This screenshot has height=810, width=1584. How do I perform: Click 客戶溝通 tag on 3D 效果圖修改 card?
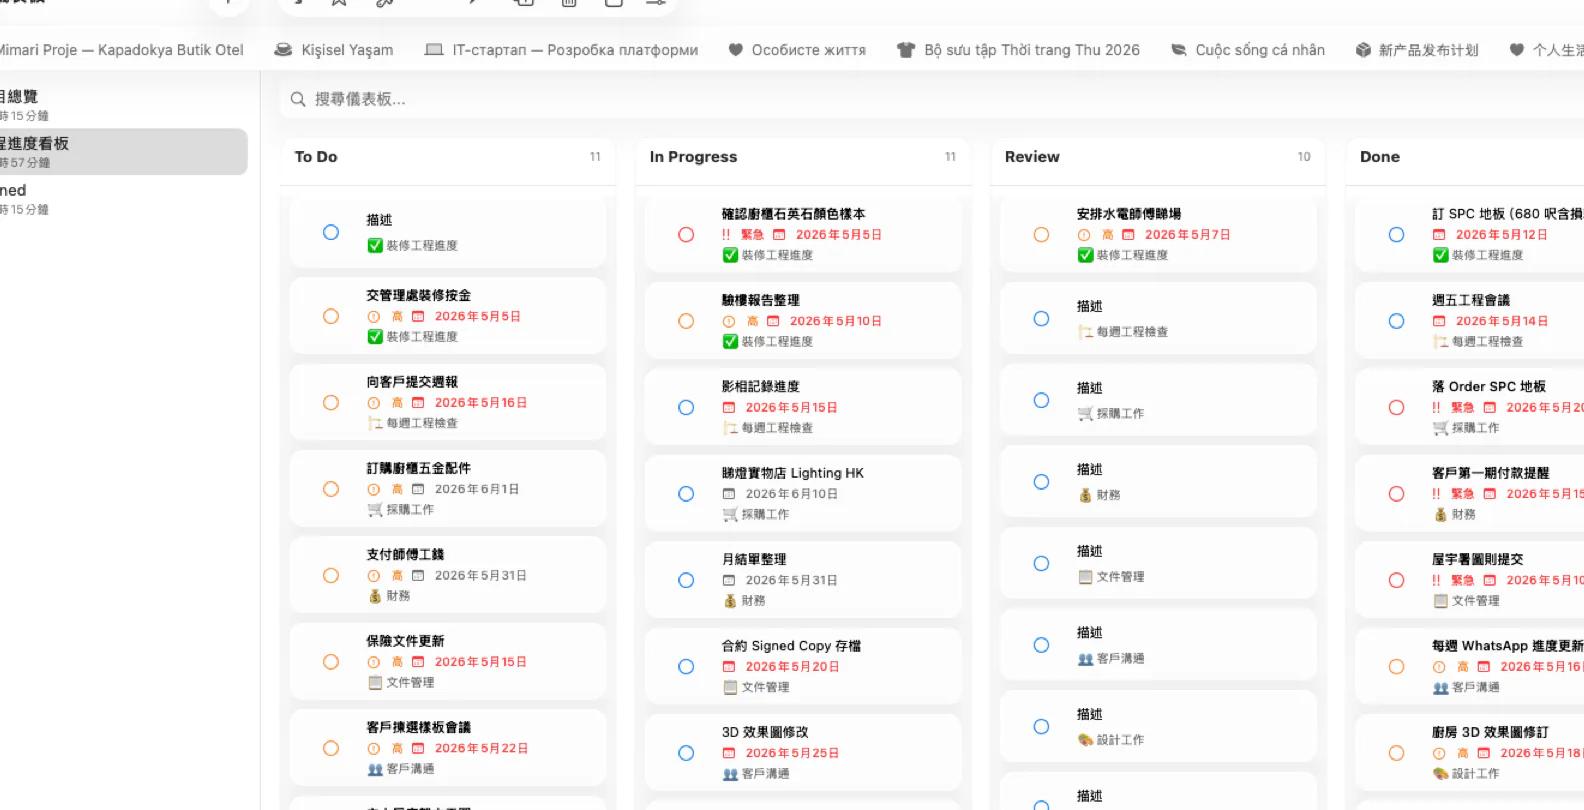[766, 774]
